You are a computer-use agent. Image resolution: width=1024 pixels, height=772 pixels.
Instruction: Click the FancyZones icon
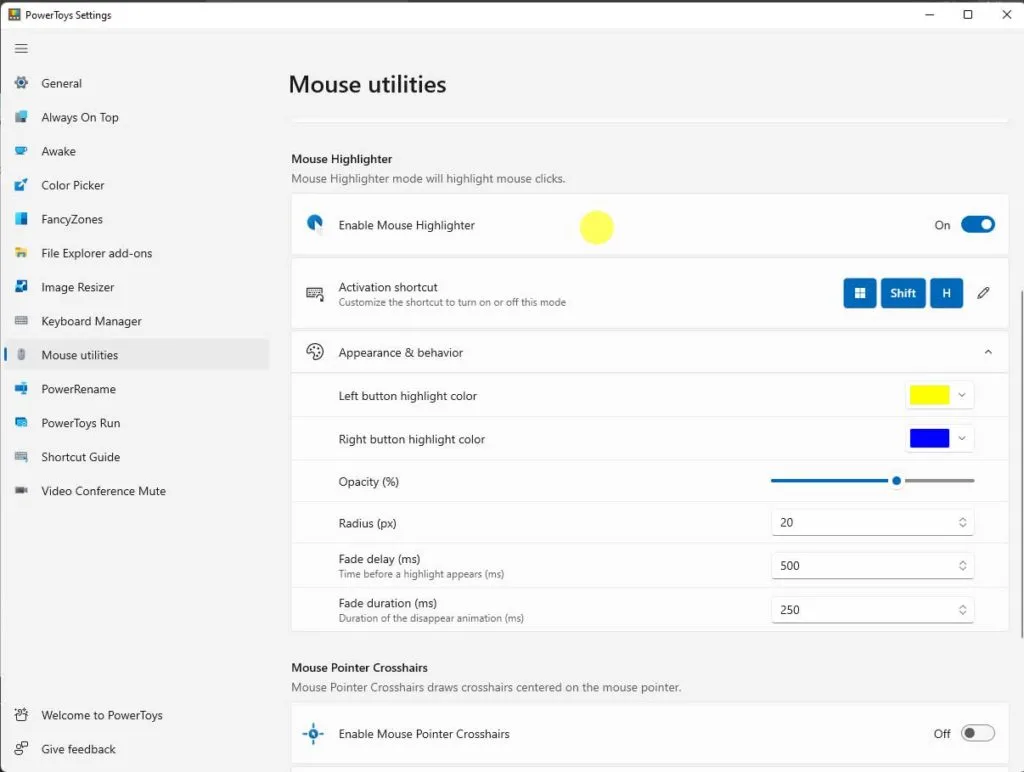(21, 219)
